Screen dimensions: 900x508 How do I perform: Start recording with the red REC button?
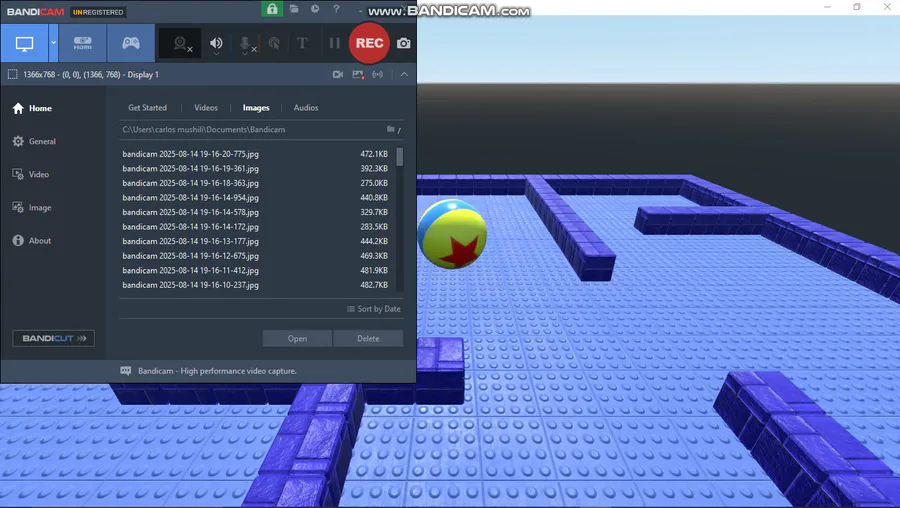pyautogui.click(x=369, y=43)
